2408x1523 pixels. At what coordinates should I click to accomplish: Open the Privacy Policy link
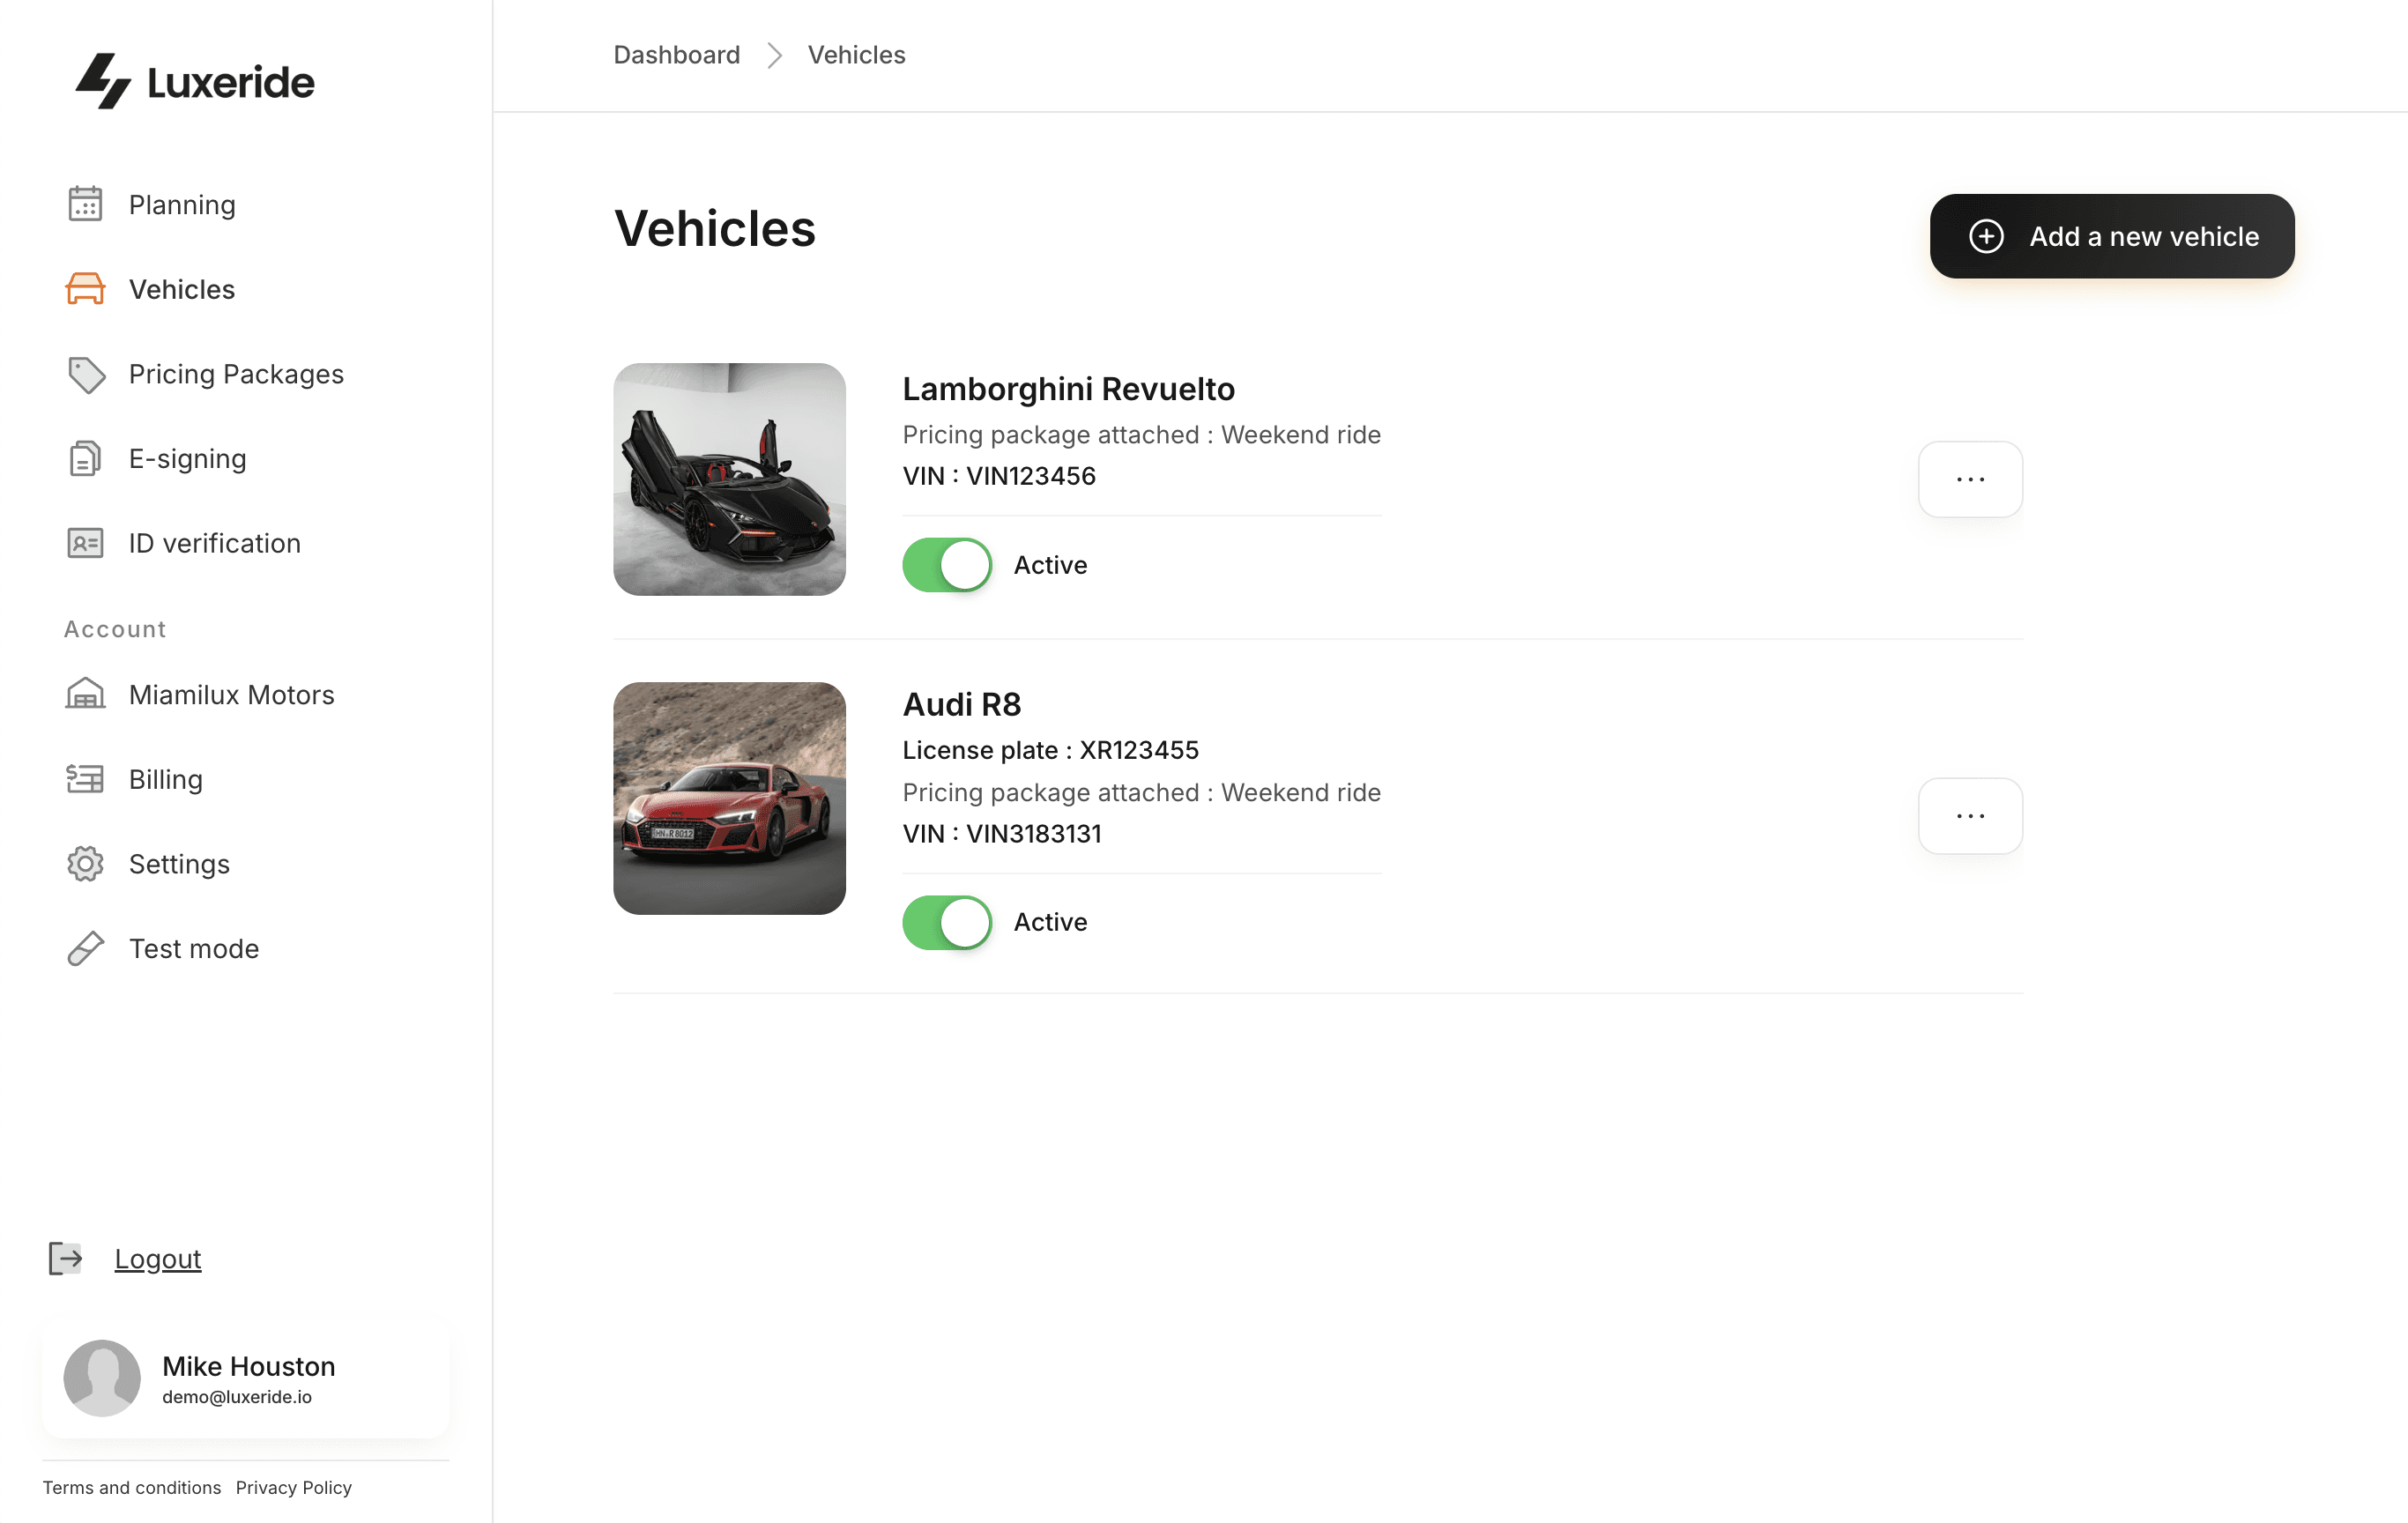pyautogui.click(x=293, y=1487)
